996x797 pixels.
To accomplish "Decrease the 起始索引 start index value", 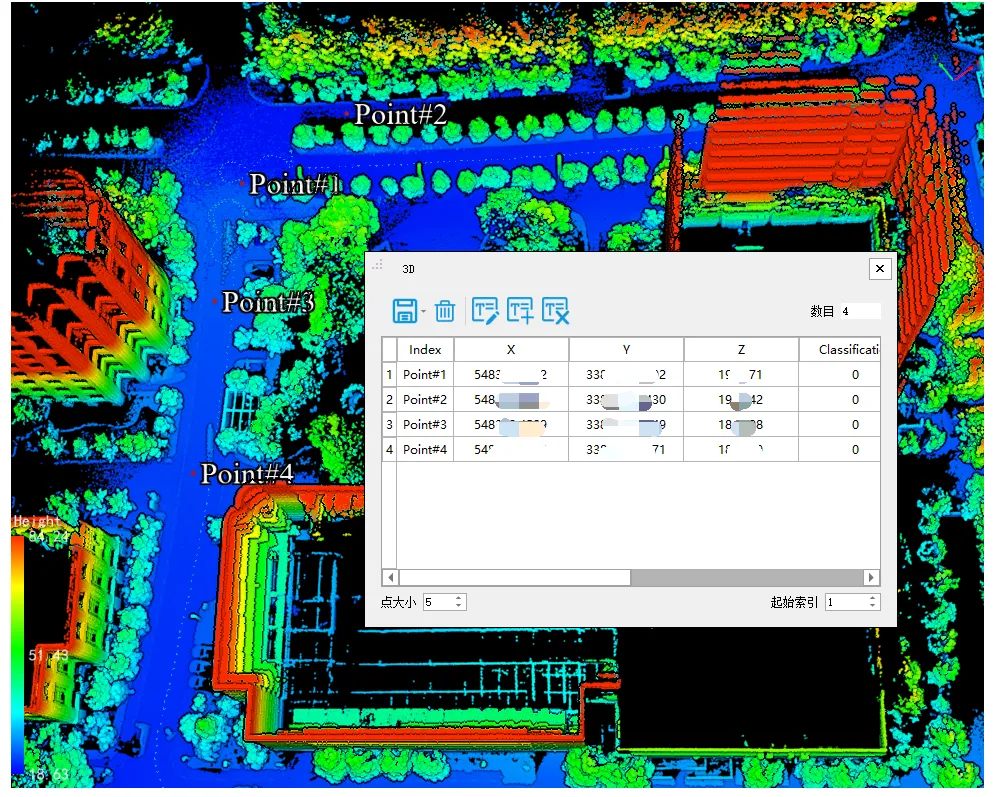I will click(873, 606).
